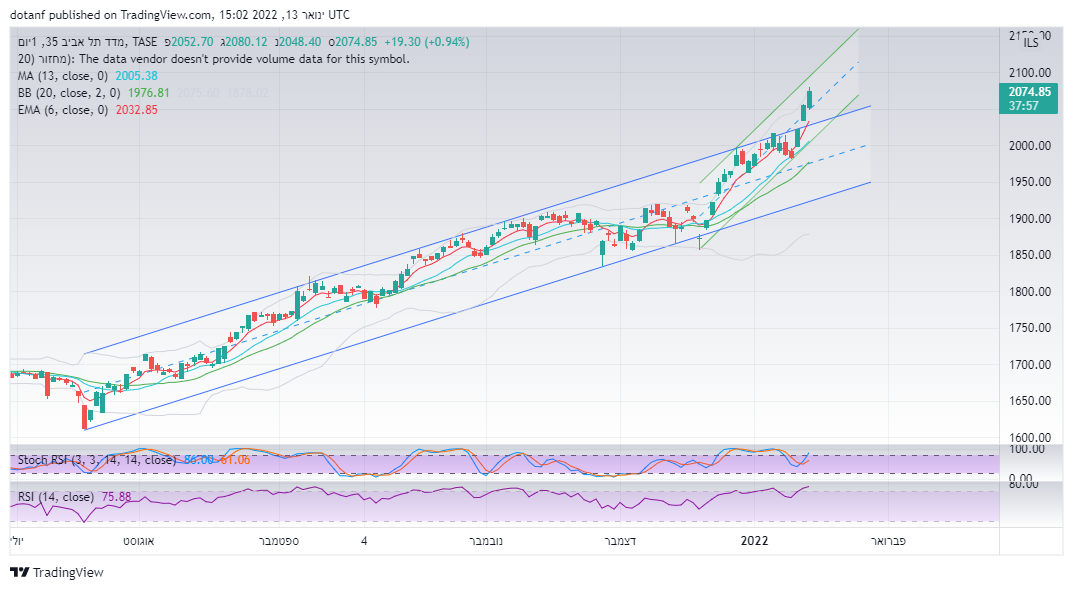Click the 2022 label on time axis

pos(755,541)
